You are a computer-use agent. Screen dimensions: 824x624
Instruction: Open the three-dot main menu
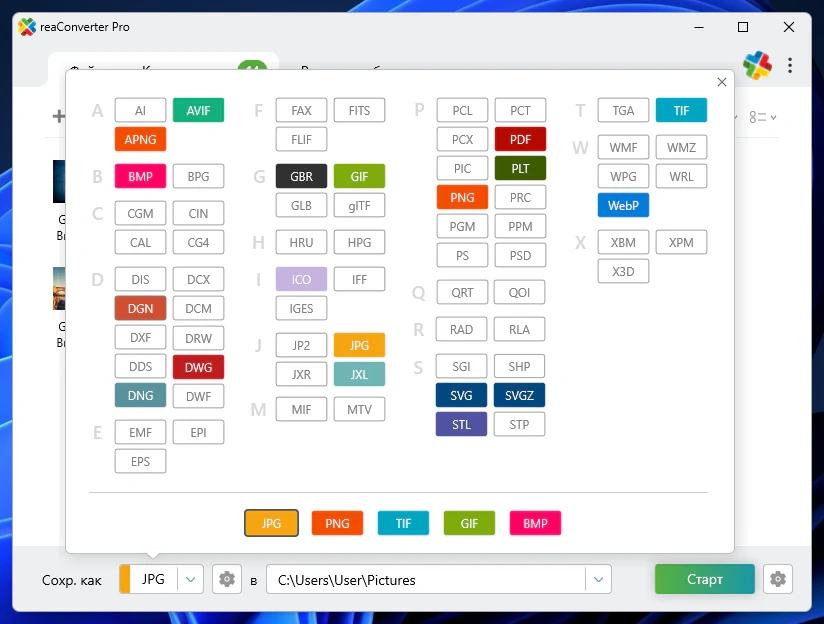[x=790, y=66]
